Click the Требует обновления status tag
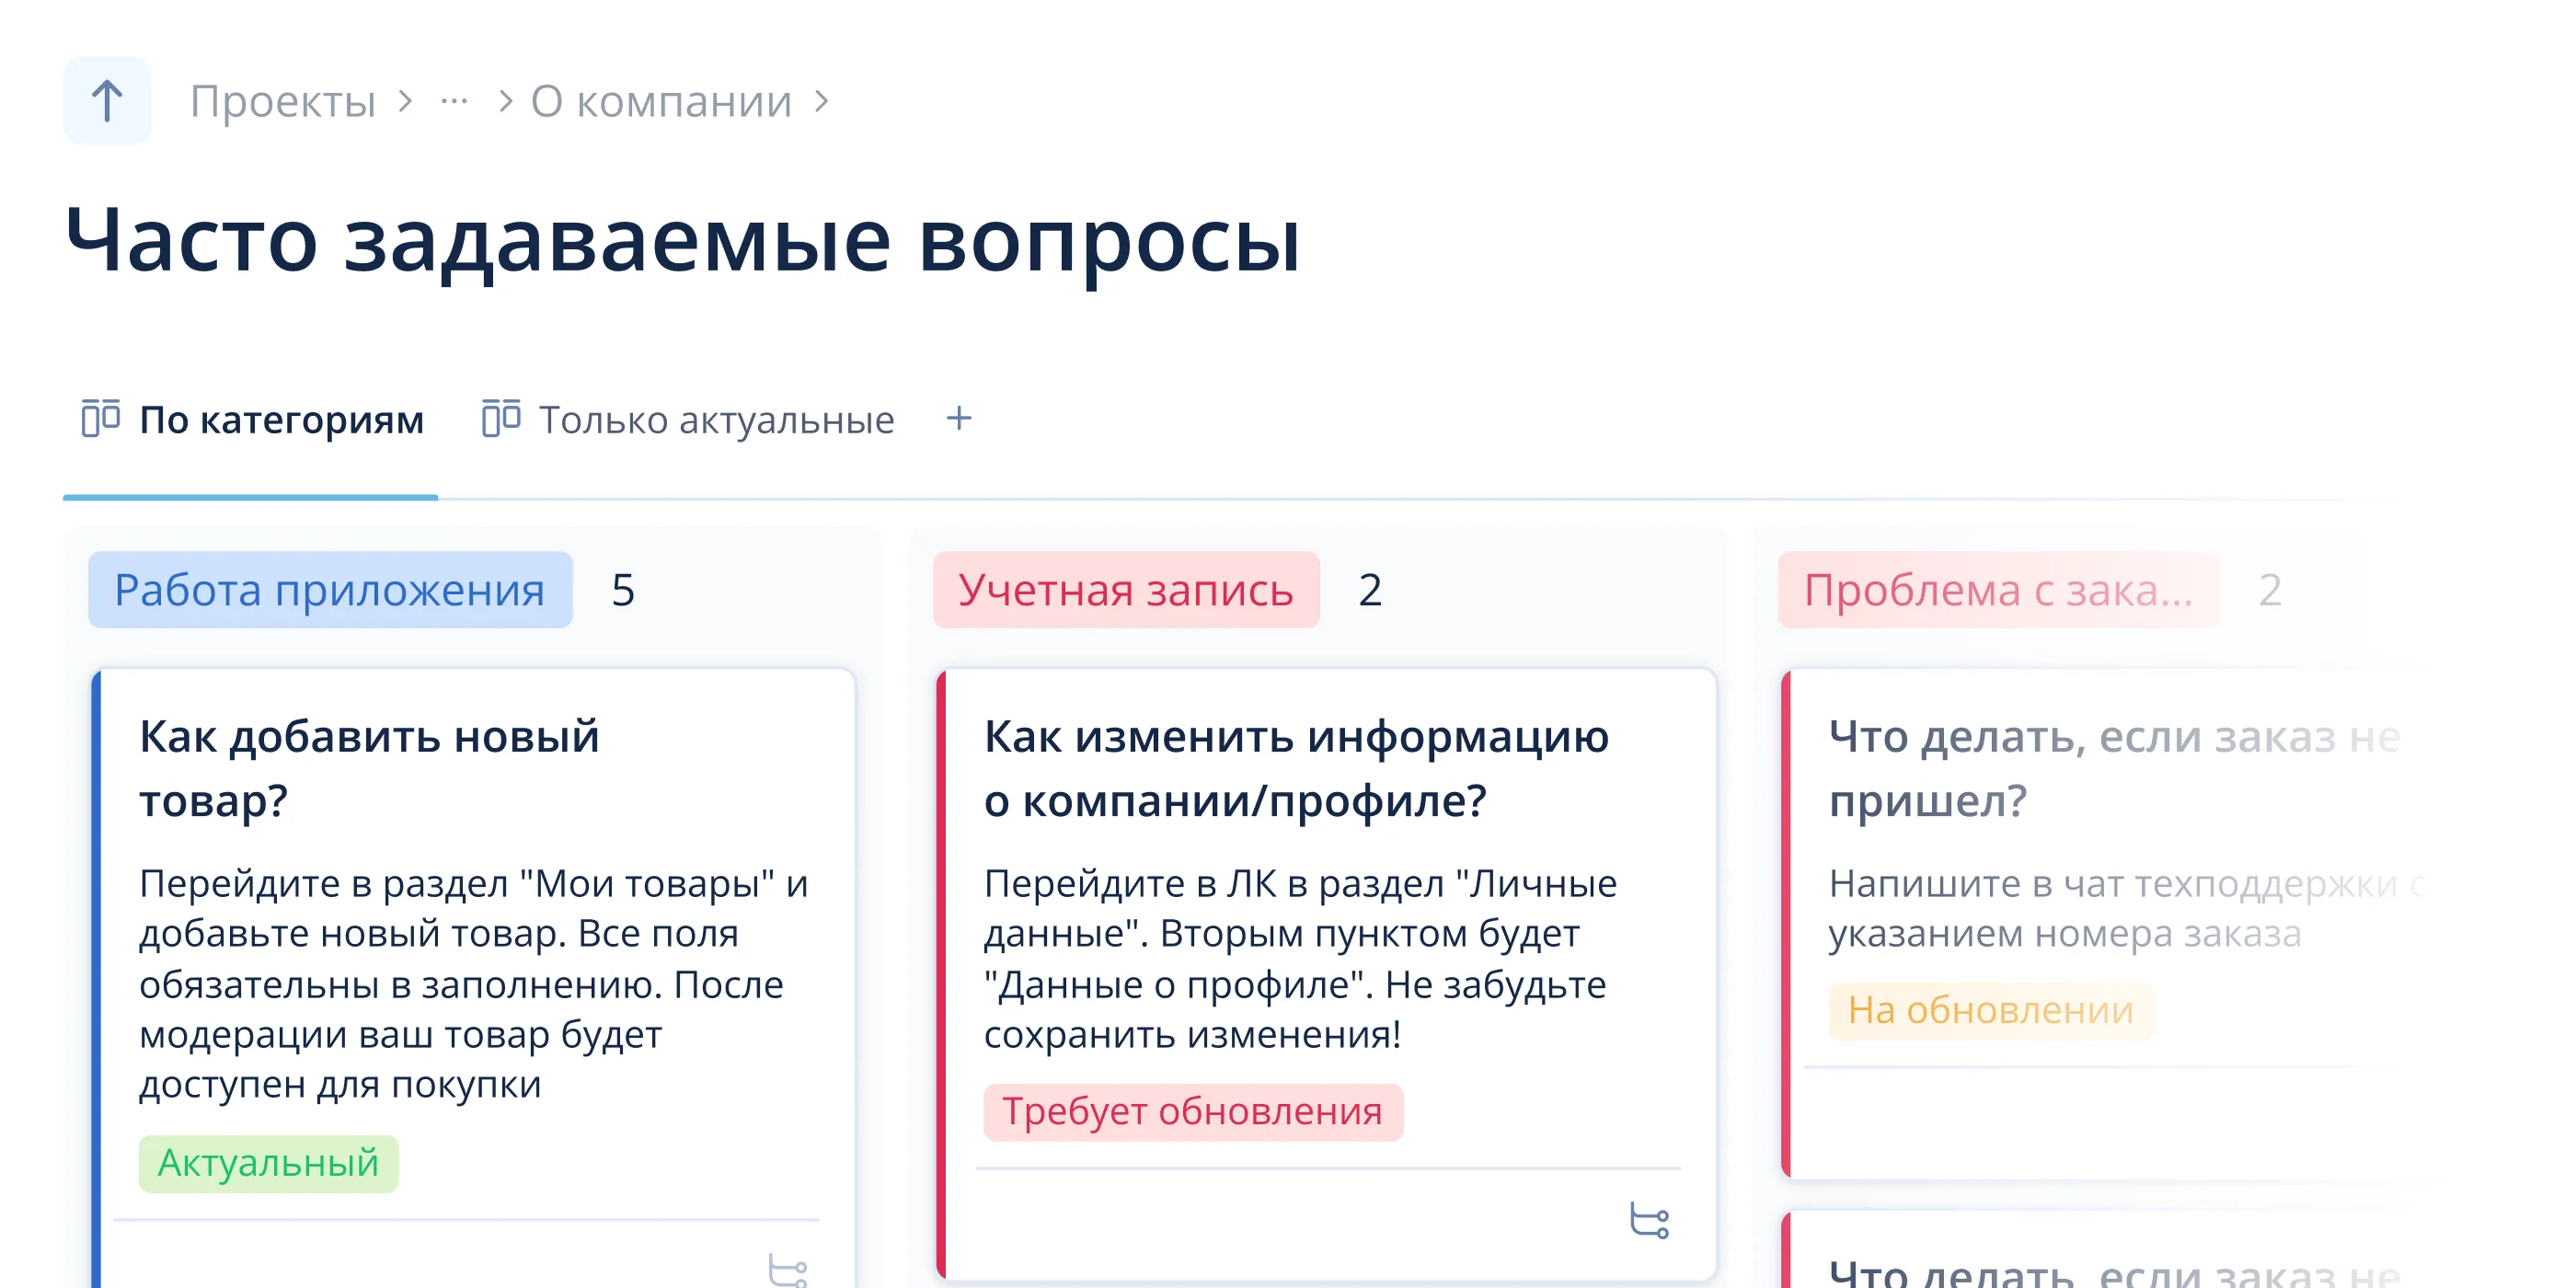 tap(1193, 1112)
